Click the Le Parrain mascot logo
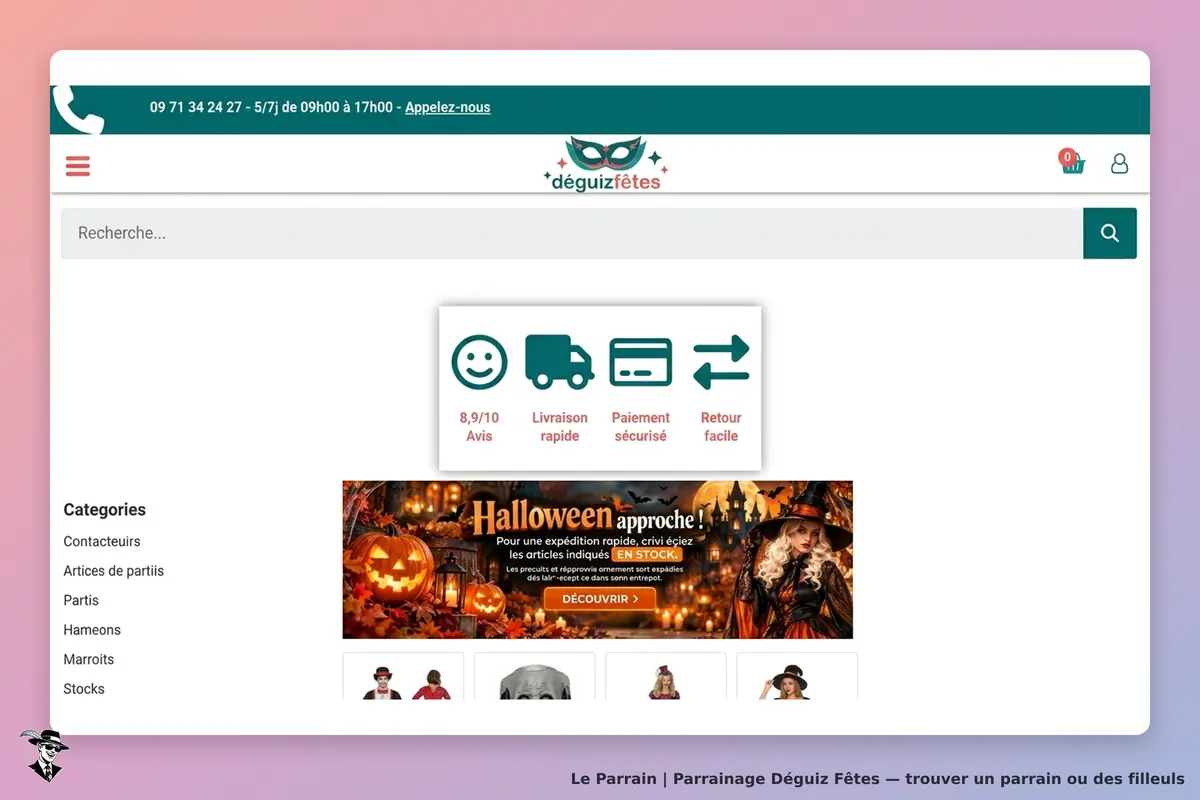Image resolution: width=1200 pixels, height=800 pixels. coord(43,755)
